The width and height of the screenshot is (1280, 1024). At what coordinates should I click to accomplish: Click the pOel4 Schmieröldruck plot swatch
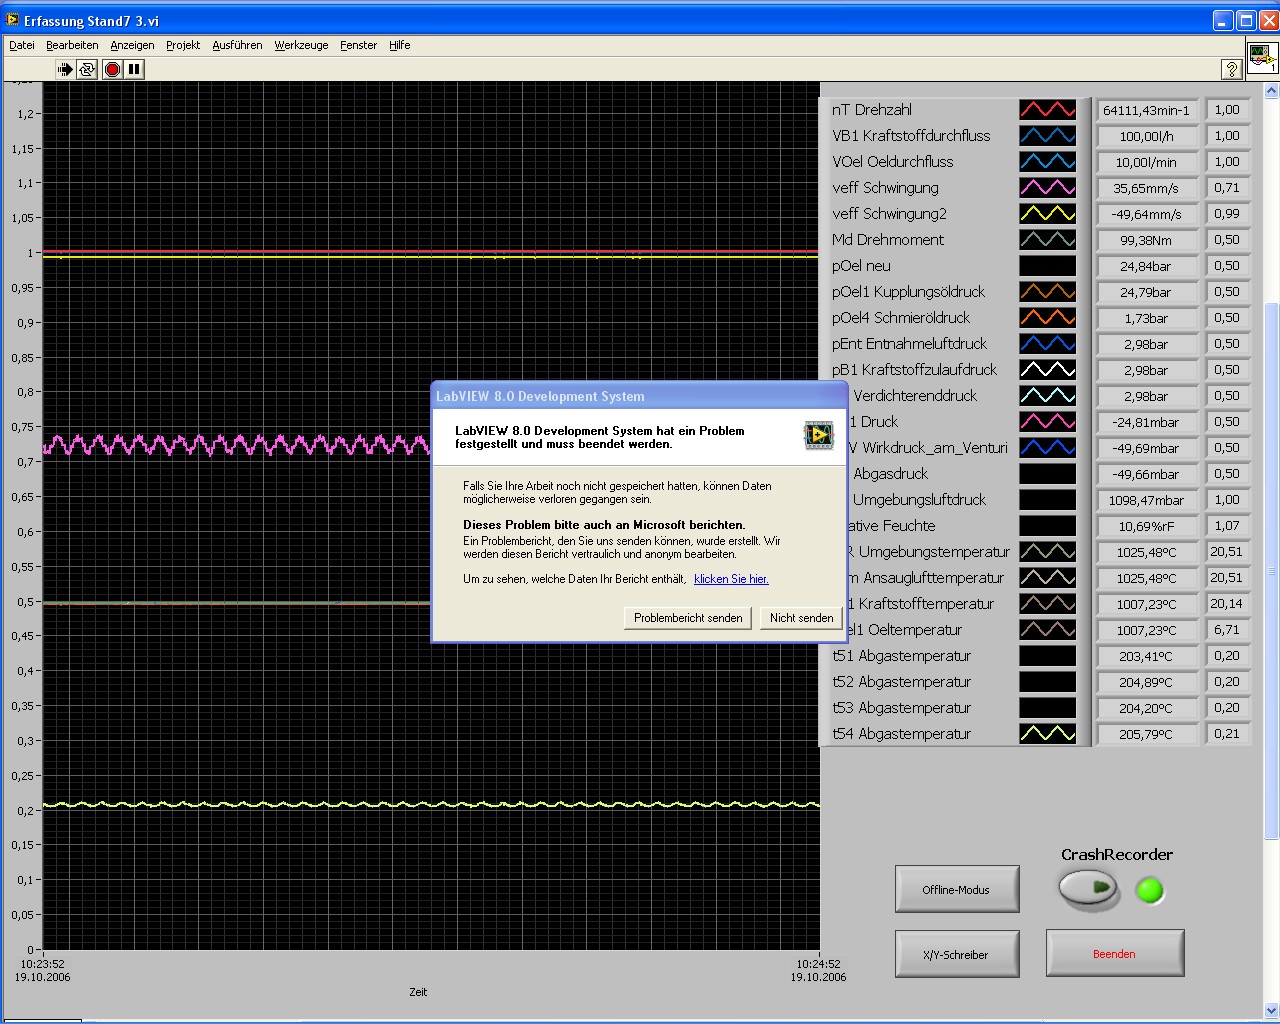click(1048, 318)
